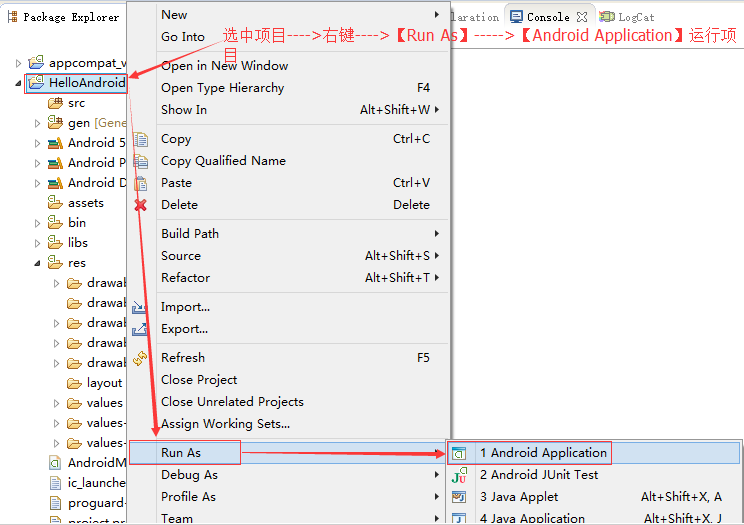Click the LogCat tab icon

(x=606, y=17)
